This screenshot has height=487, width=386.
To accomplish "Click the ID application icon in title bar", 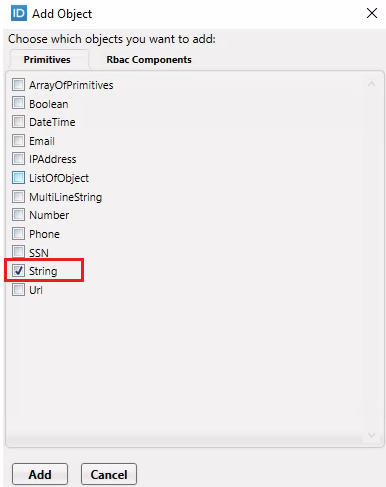I will click(x=19, y=13).
